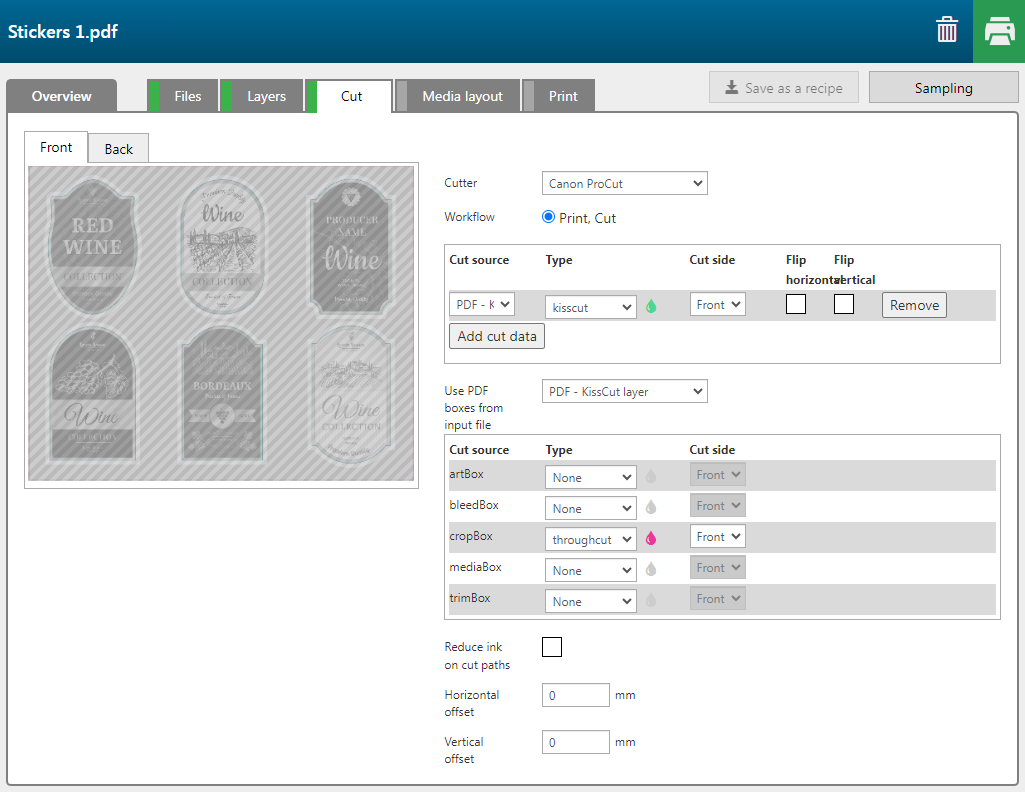
Task: Click the trash can delete icon
Action: (946, 30)
